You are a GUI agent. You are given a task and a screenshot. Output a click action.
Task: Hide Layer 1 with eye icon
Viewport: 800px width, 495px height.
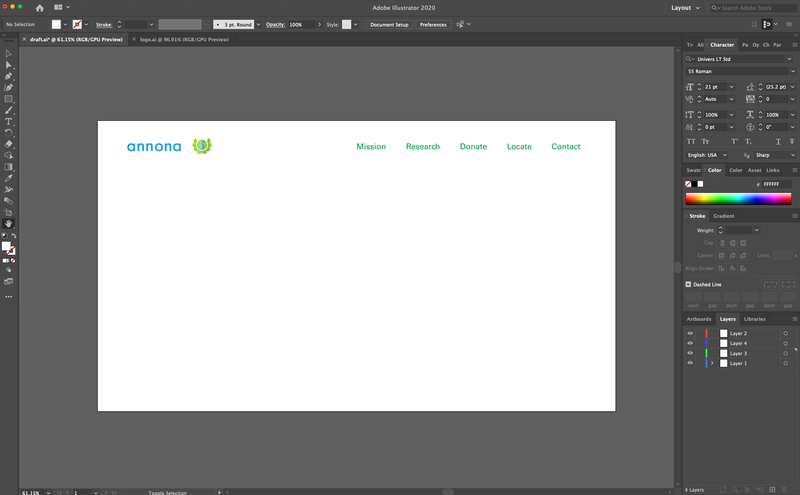690,363
